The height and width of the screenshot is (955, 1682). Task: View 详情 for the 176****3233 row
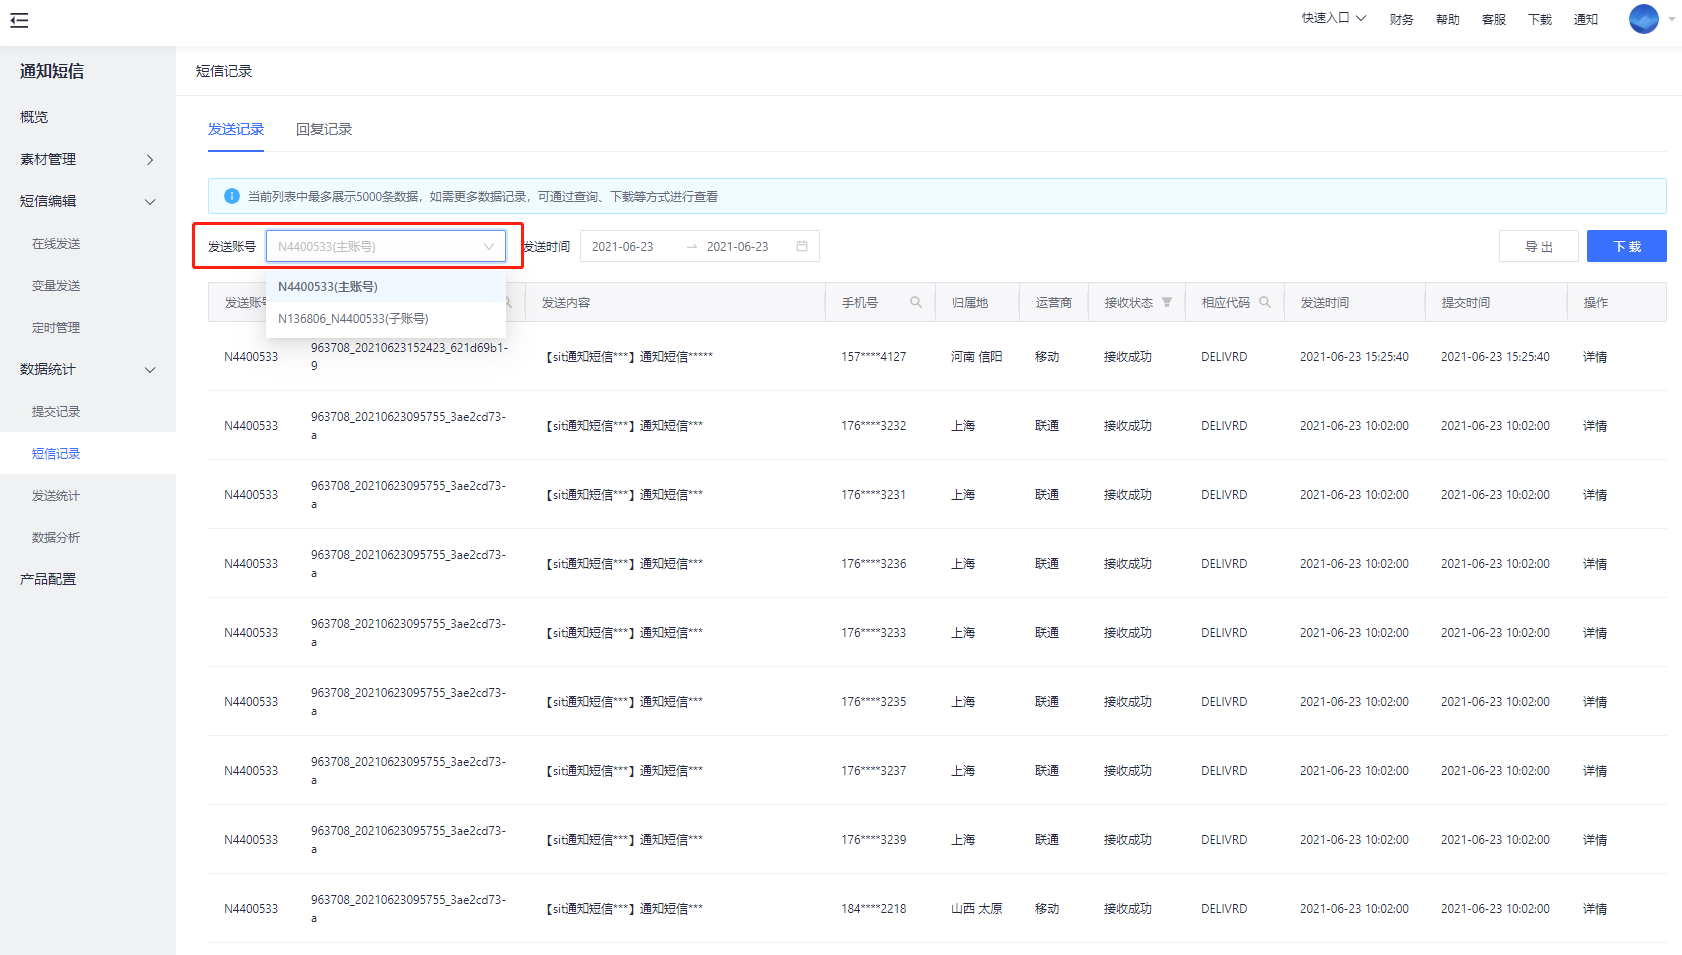click(x=1594, y=632)
